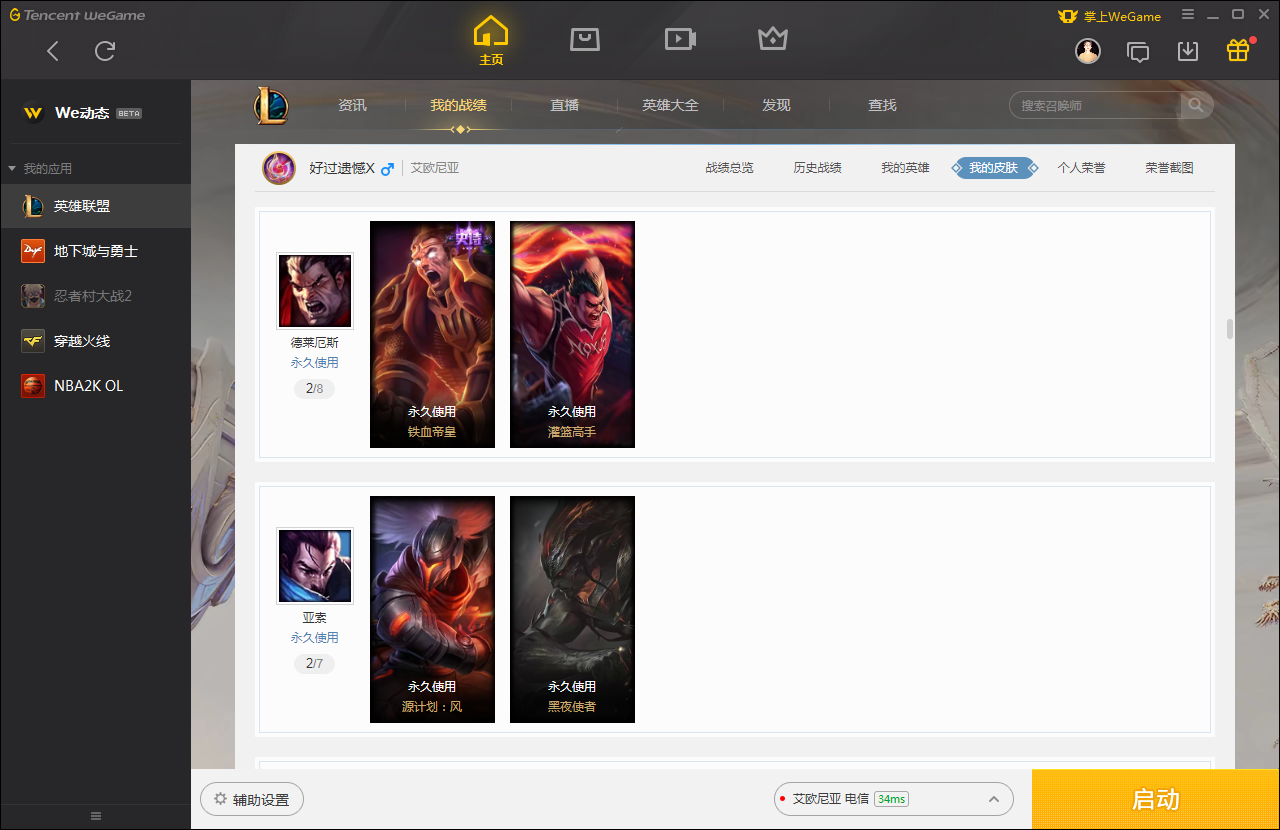1280x830 pixels.
Task: Collapse the 我的应用 section
Action: pos(40,169)
